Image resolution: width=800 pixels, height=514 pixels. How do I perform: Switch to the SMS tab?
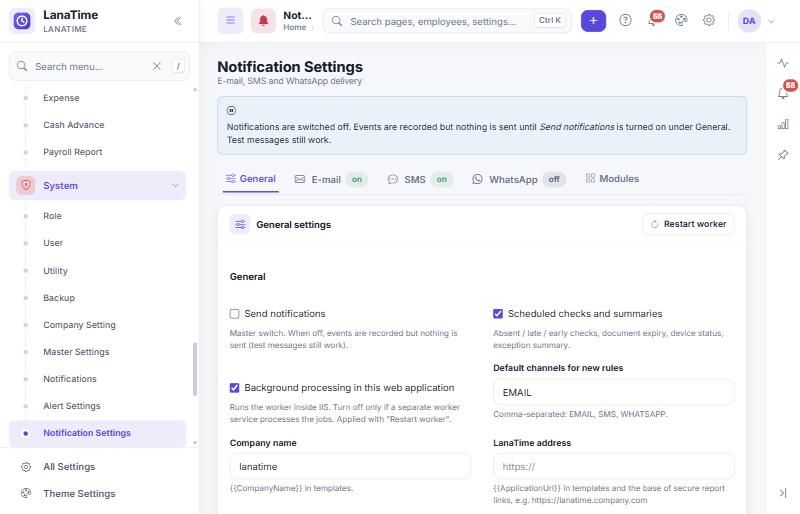[420, 180]
